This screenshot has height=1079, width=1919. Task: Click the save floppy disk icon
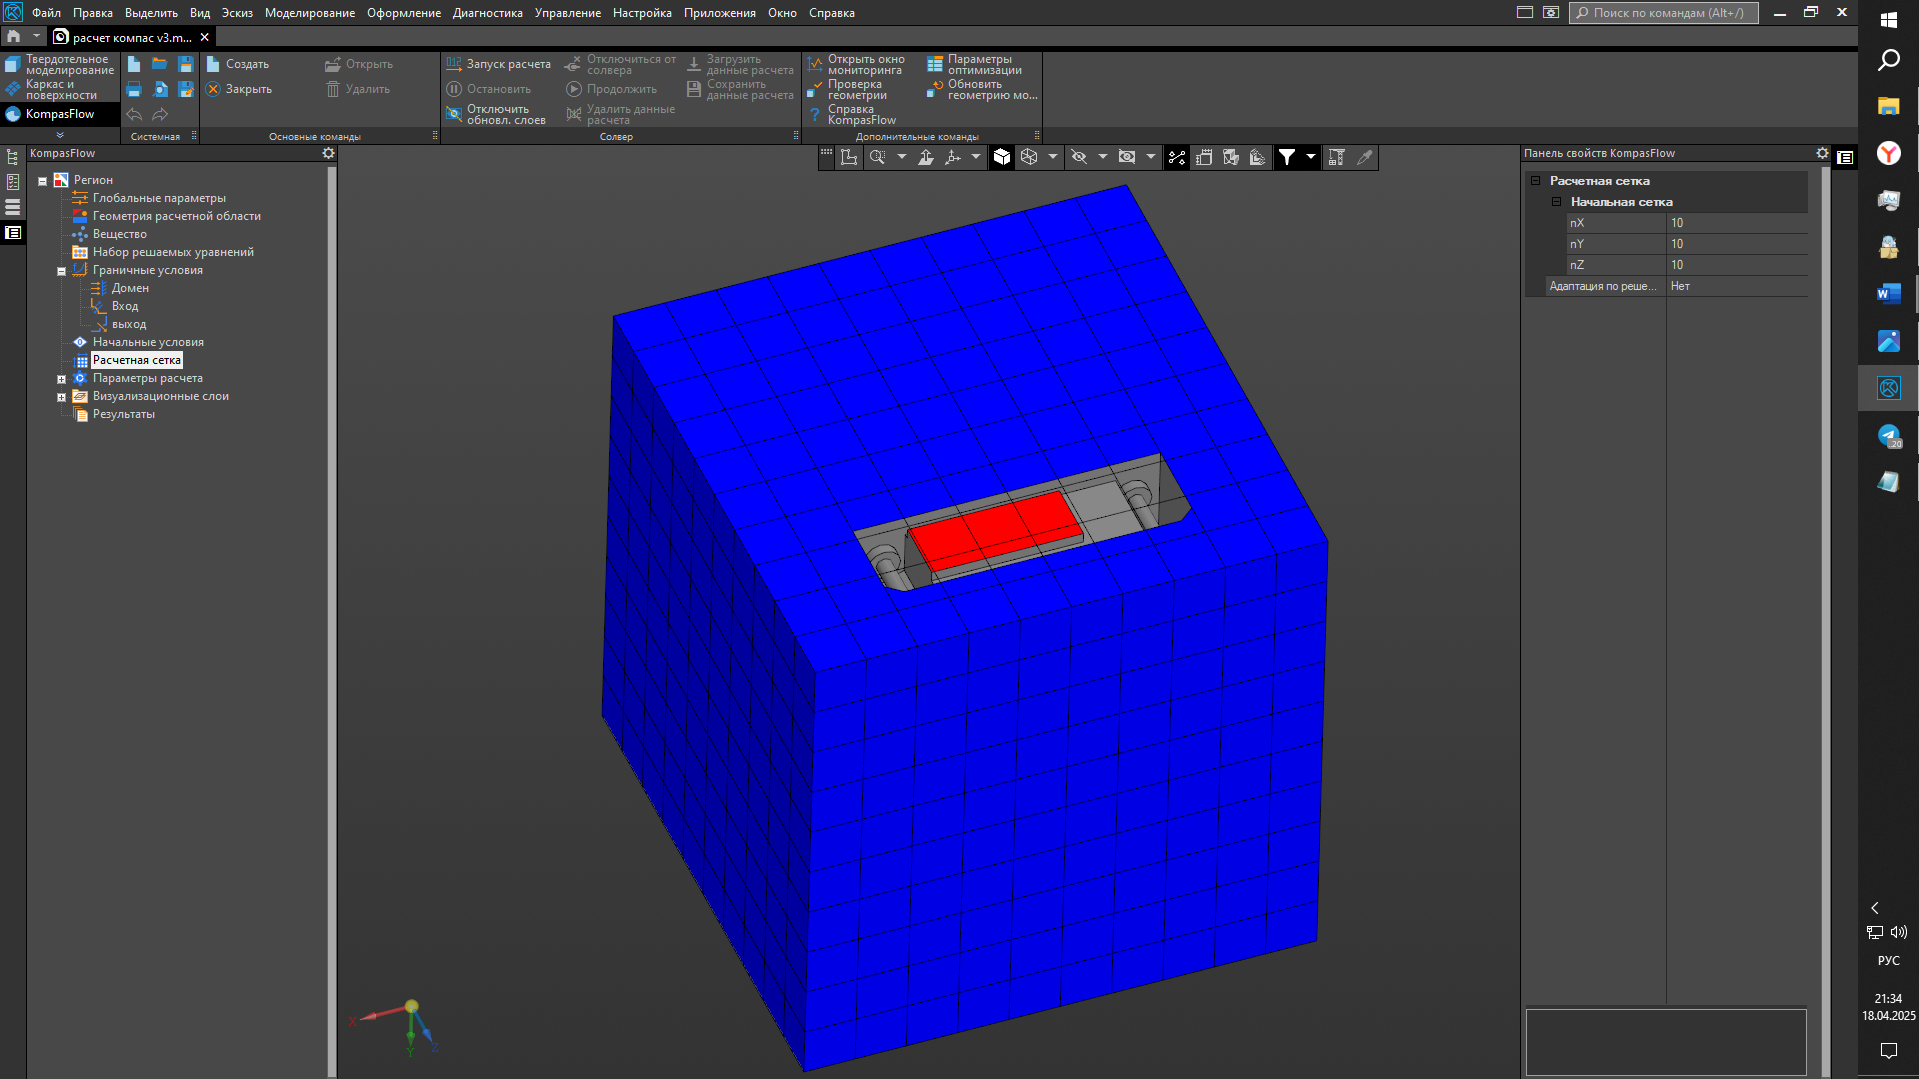tap(185, 64)
